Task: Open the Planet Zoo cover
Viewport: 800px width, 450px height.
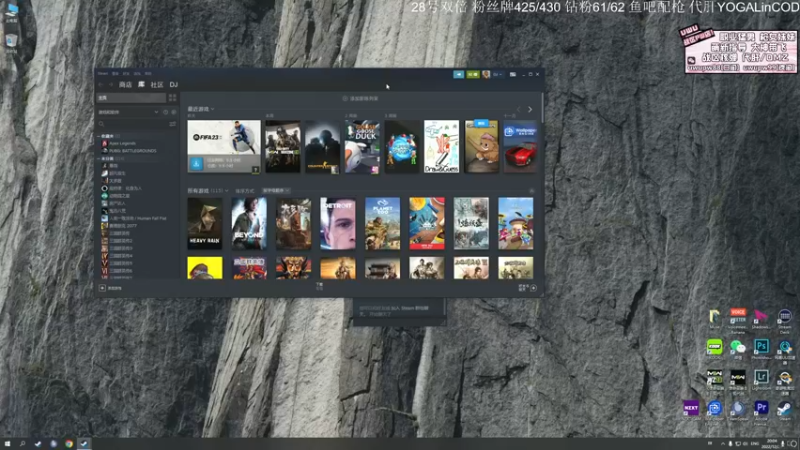Action: [x=383, y=223]
